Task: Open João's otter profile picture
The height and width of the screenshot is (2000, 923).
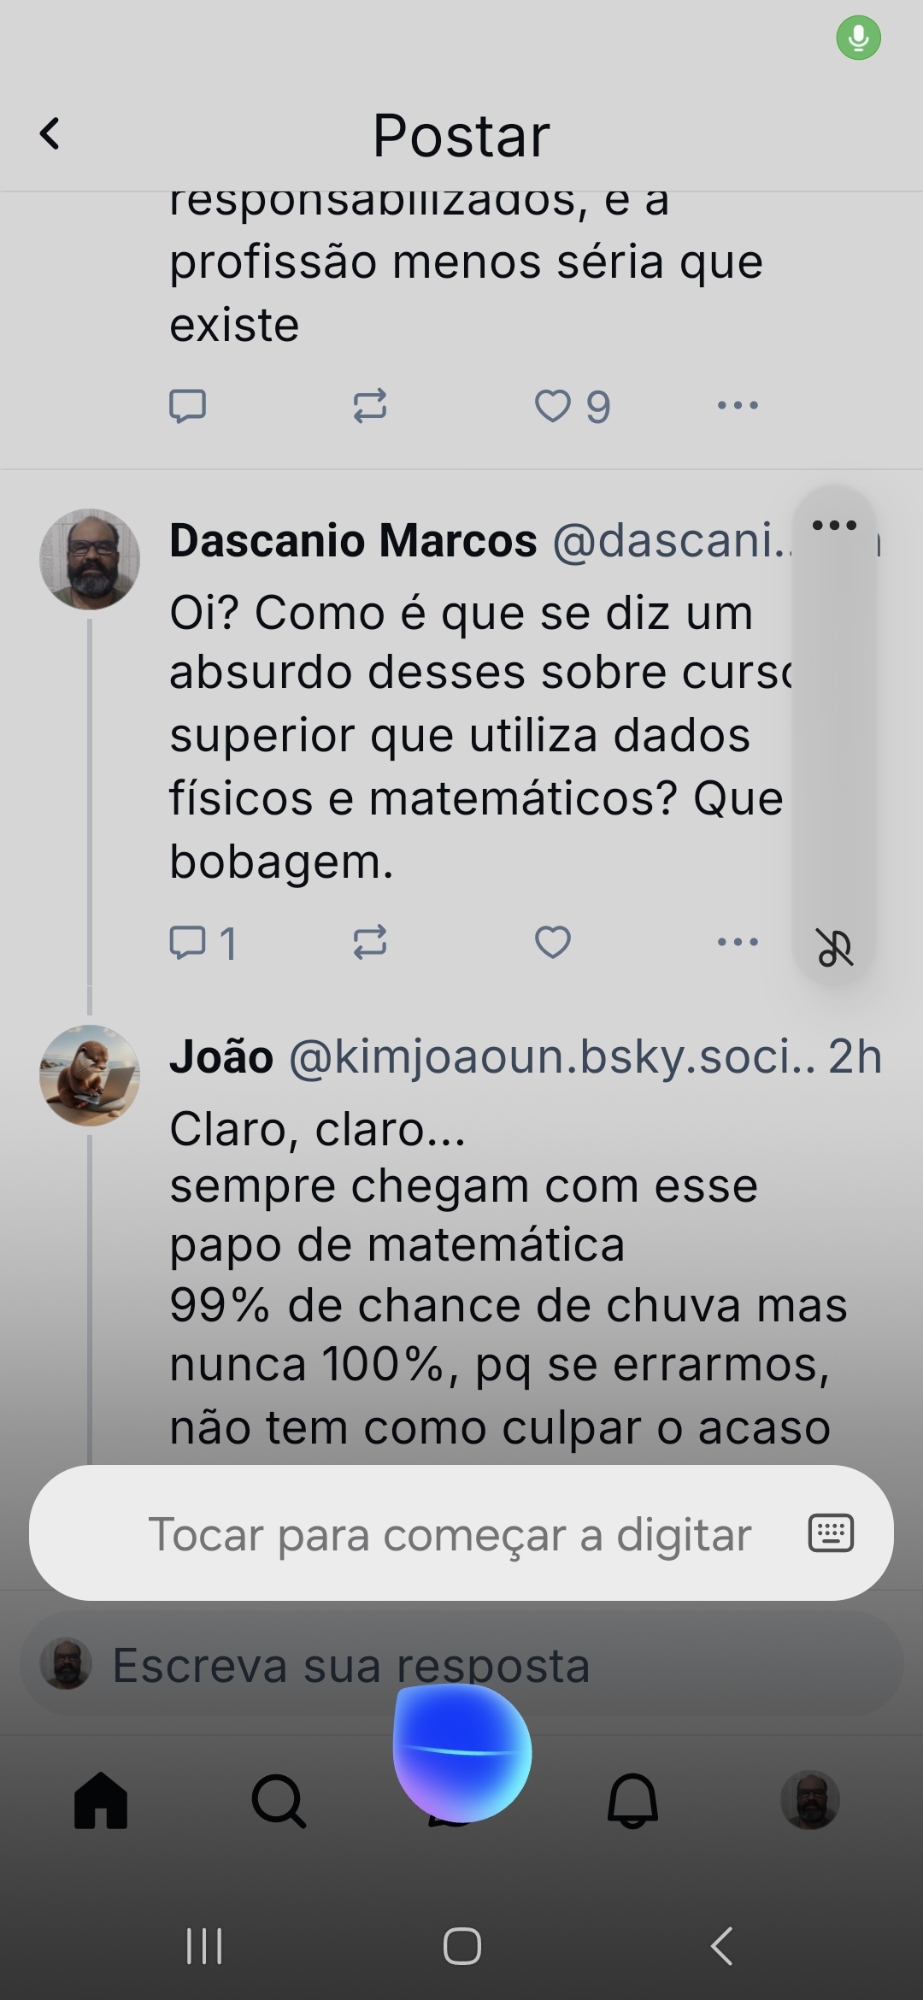Action: pyautogui.click(x=89, y=1075)
